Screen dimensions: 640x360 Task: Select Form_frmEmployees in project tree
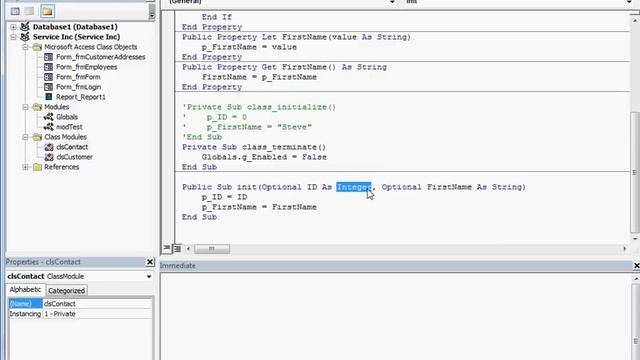pos(87,67)
